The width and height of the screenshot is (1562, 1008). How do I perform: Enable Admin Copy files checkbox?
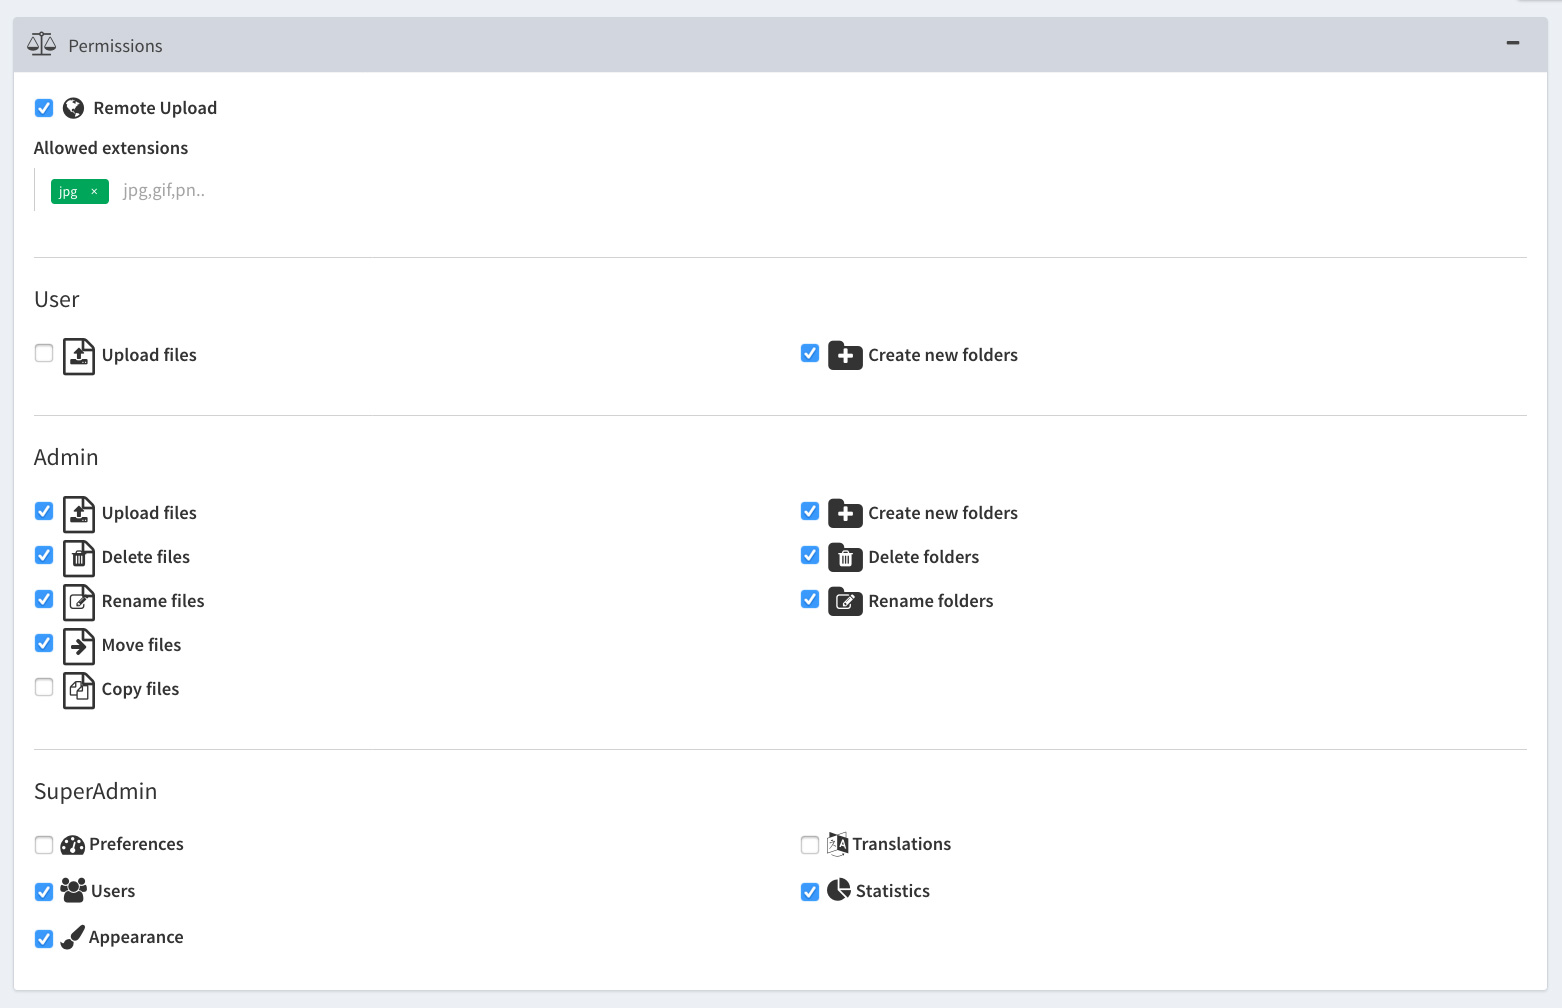[44, 687]
